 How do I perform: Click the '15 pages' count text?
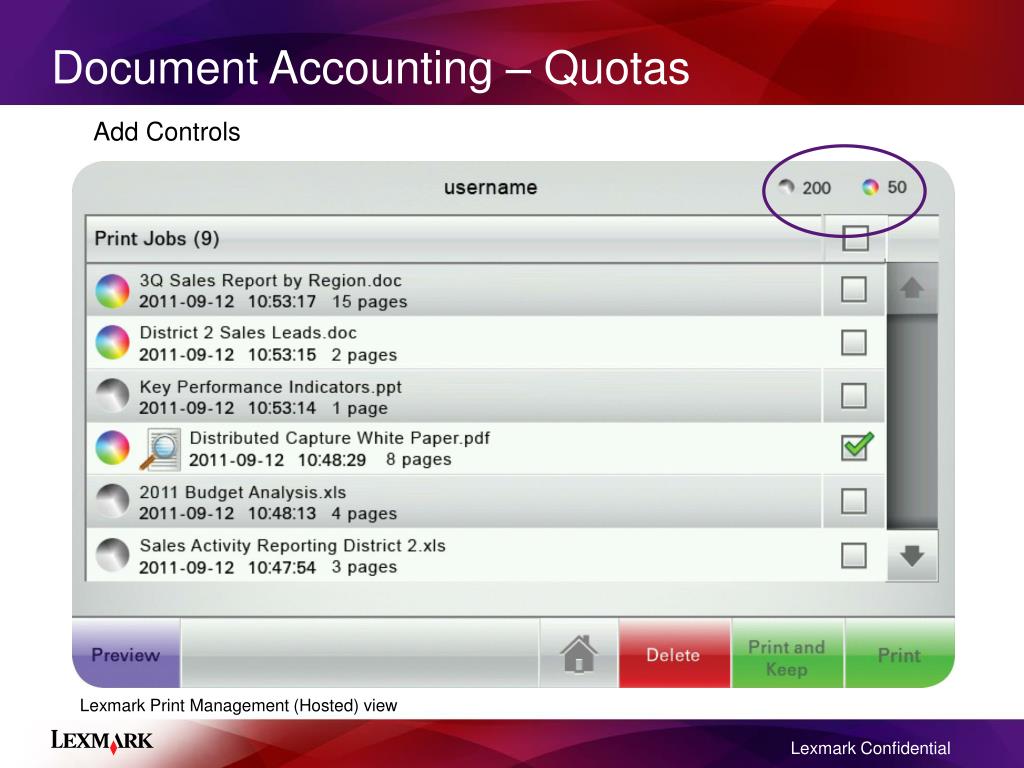[x=370, y=302]
